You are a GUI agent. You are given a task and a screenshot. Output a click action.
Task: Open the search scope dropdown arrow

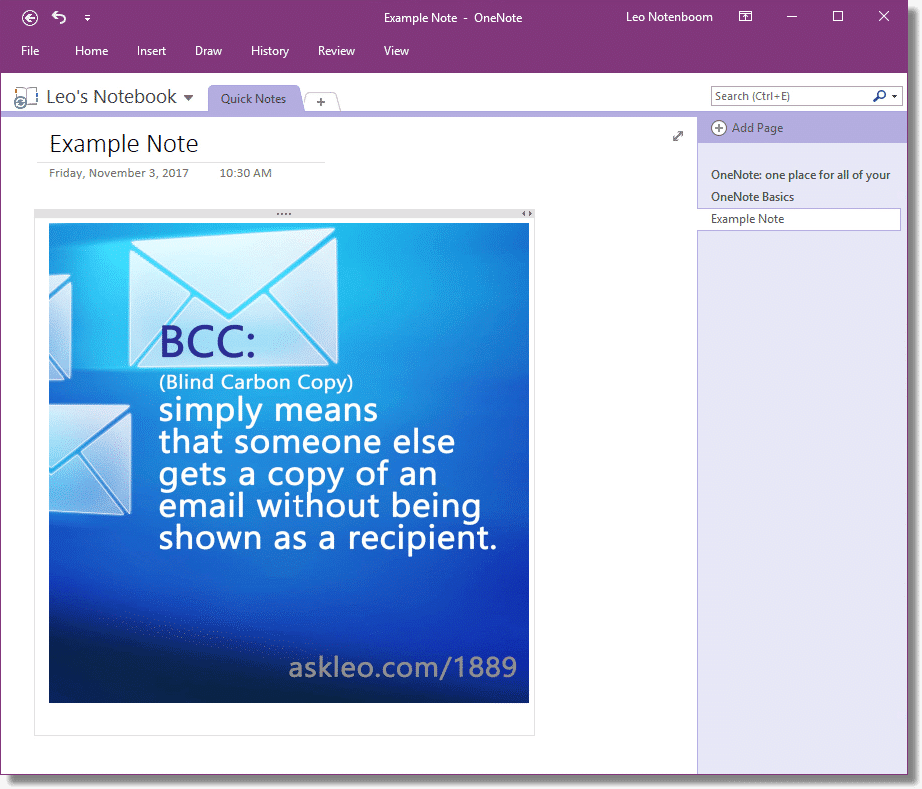(894, 96)
